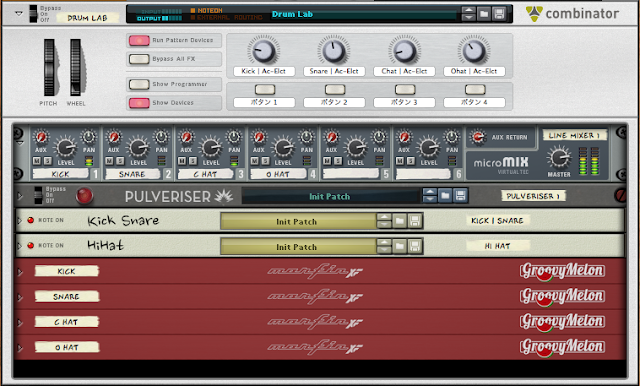The height and width of the screenshot is (386, 640).
Task: Click the KICK channel LEVEL knob
Action: [66, 148]
